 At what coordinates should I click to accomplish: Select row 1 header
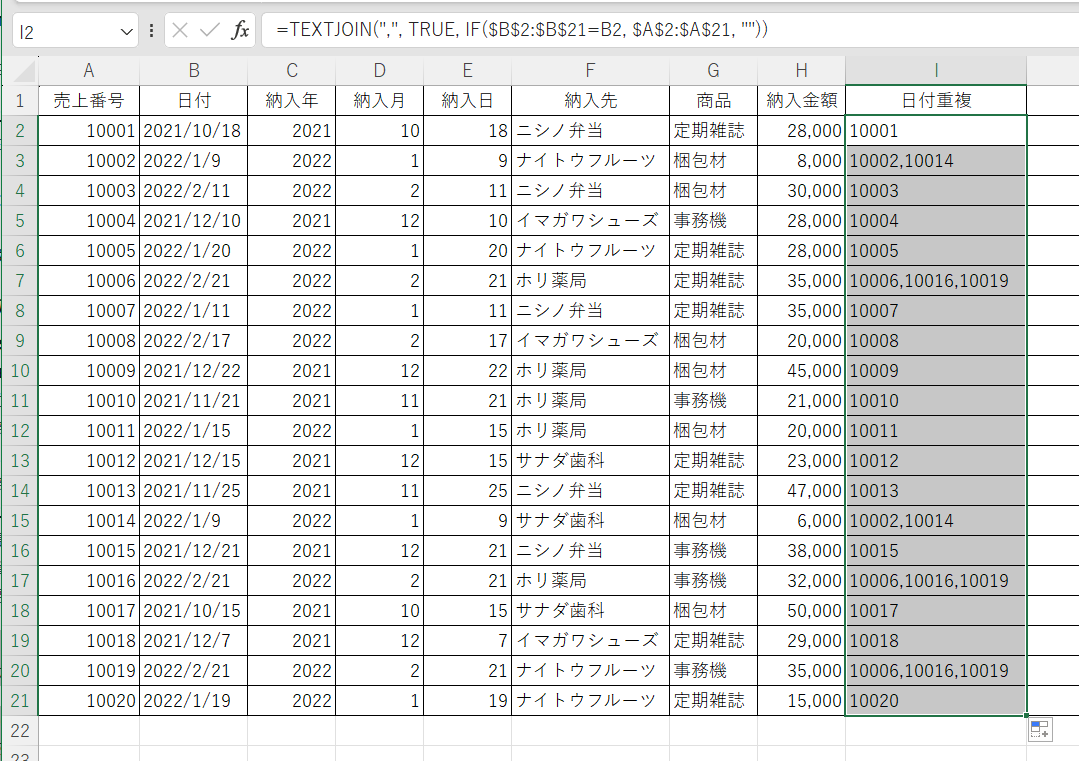pyautogui.click(x=20, y=100)
